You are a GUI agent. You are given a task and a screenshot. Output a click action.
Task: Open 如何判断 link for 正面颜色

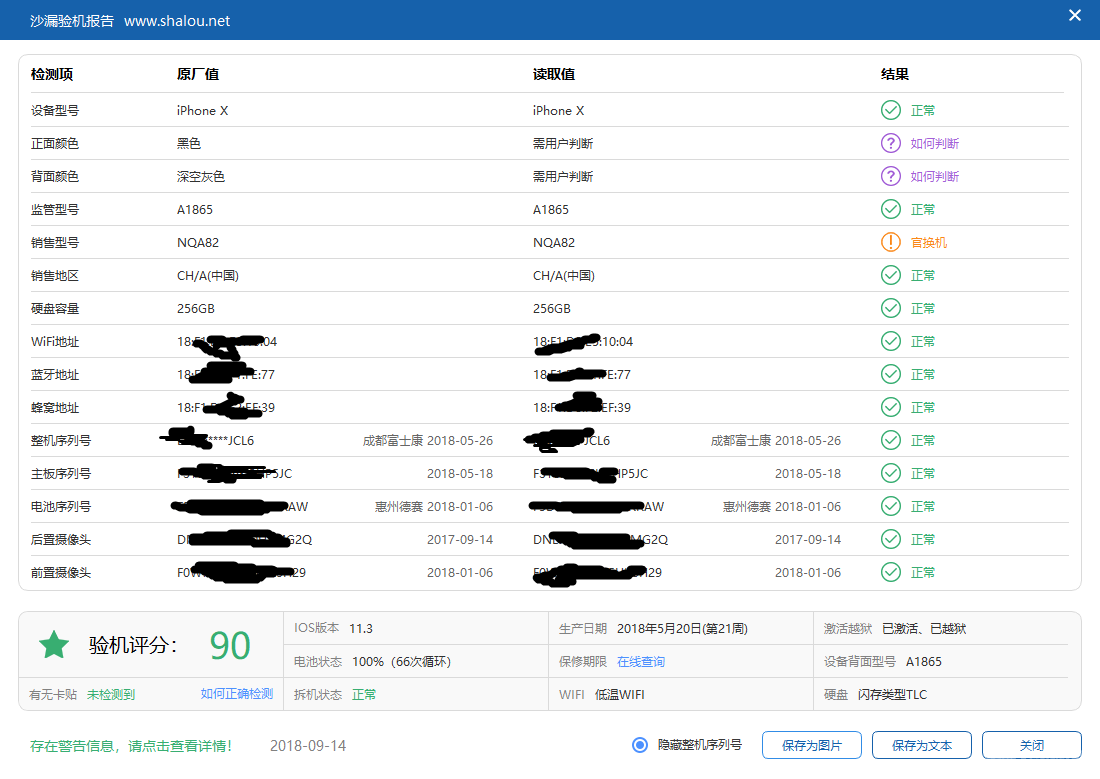934,143
